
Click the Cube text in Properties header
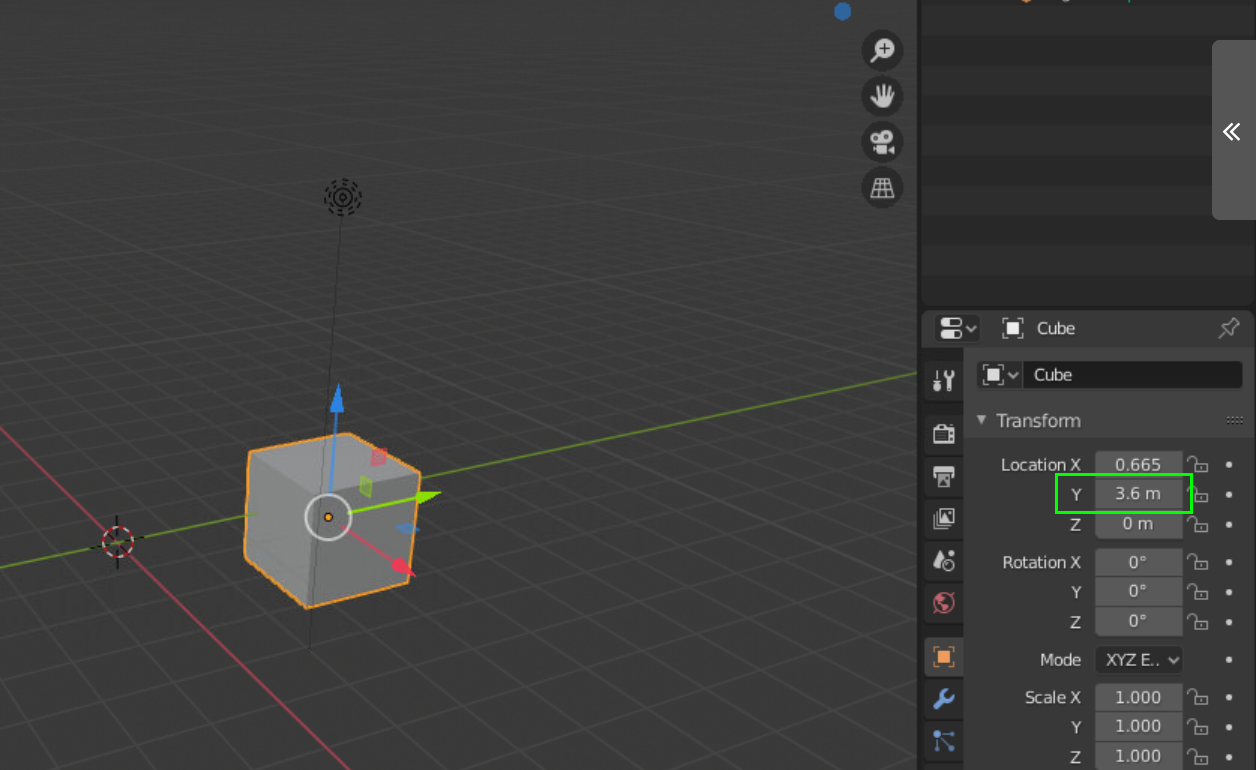(x=1056, y=328)
